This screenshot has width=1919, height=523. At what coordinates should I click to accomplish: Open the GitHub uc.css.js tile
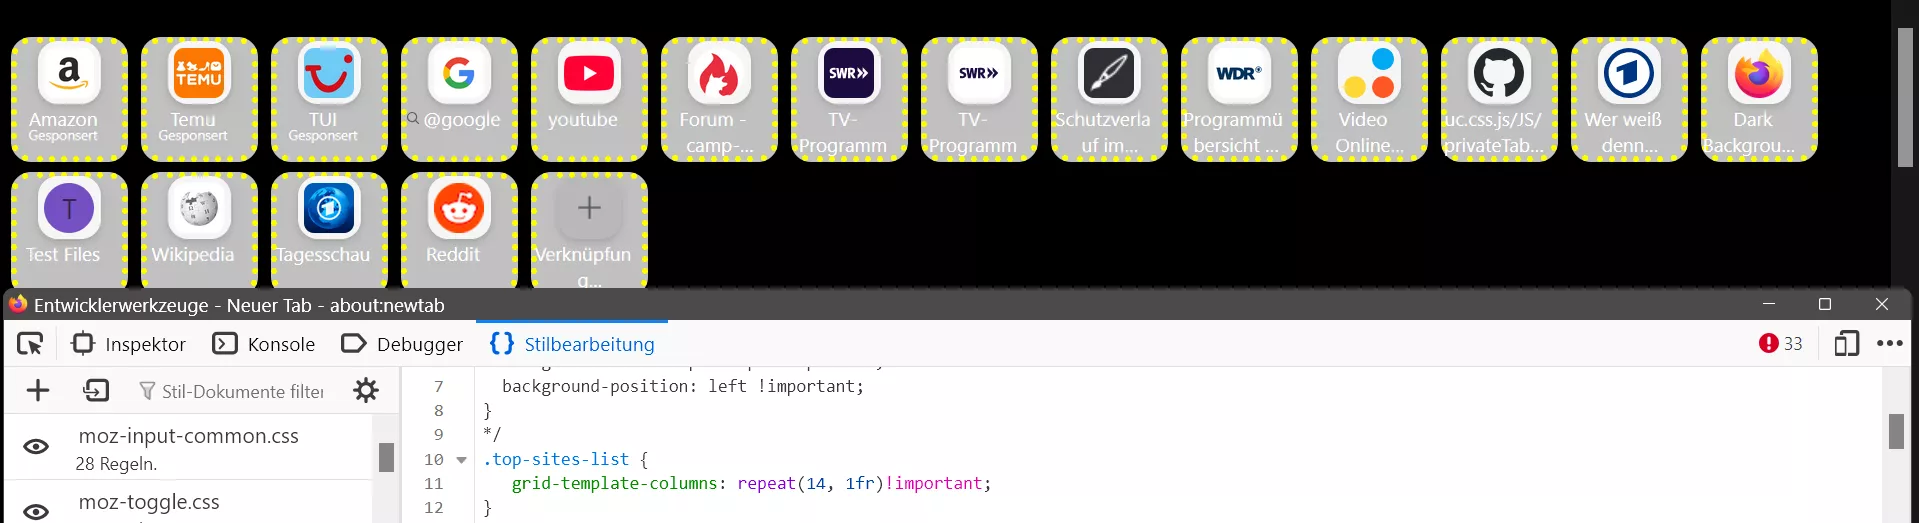point(1499,99)
